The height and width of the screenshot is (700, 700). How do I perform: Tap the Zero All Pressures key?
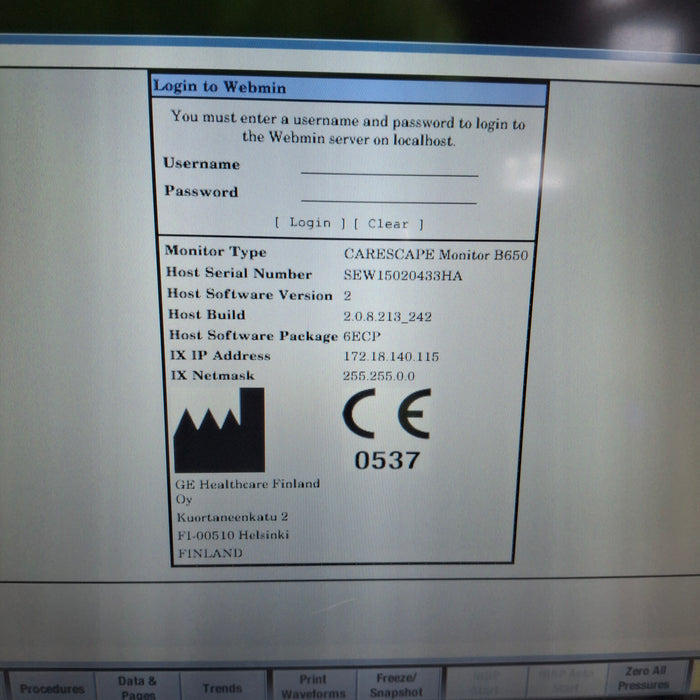(643, 678)
